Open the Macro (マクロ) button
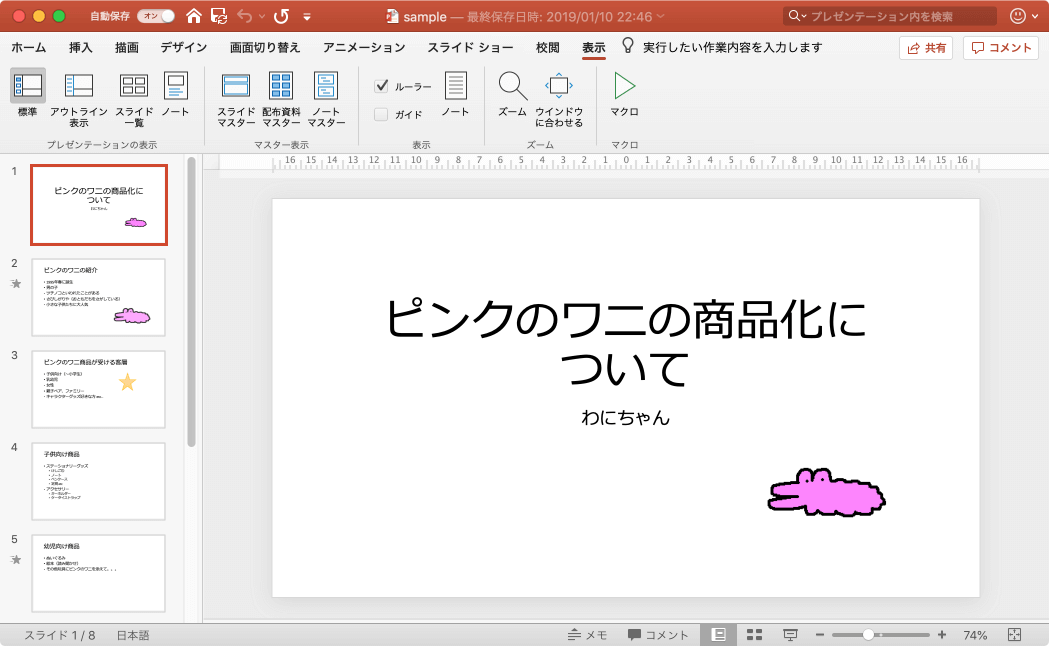Image resolution: width=1049 pixels, height=646 pixels. 624,96
